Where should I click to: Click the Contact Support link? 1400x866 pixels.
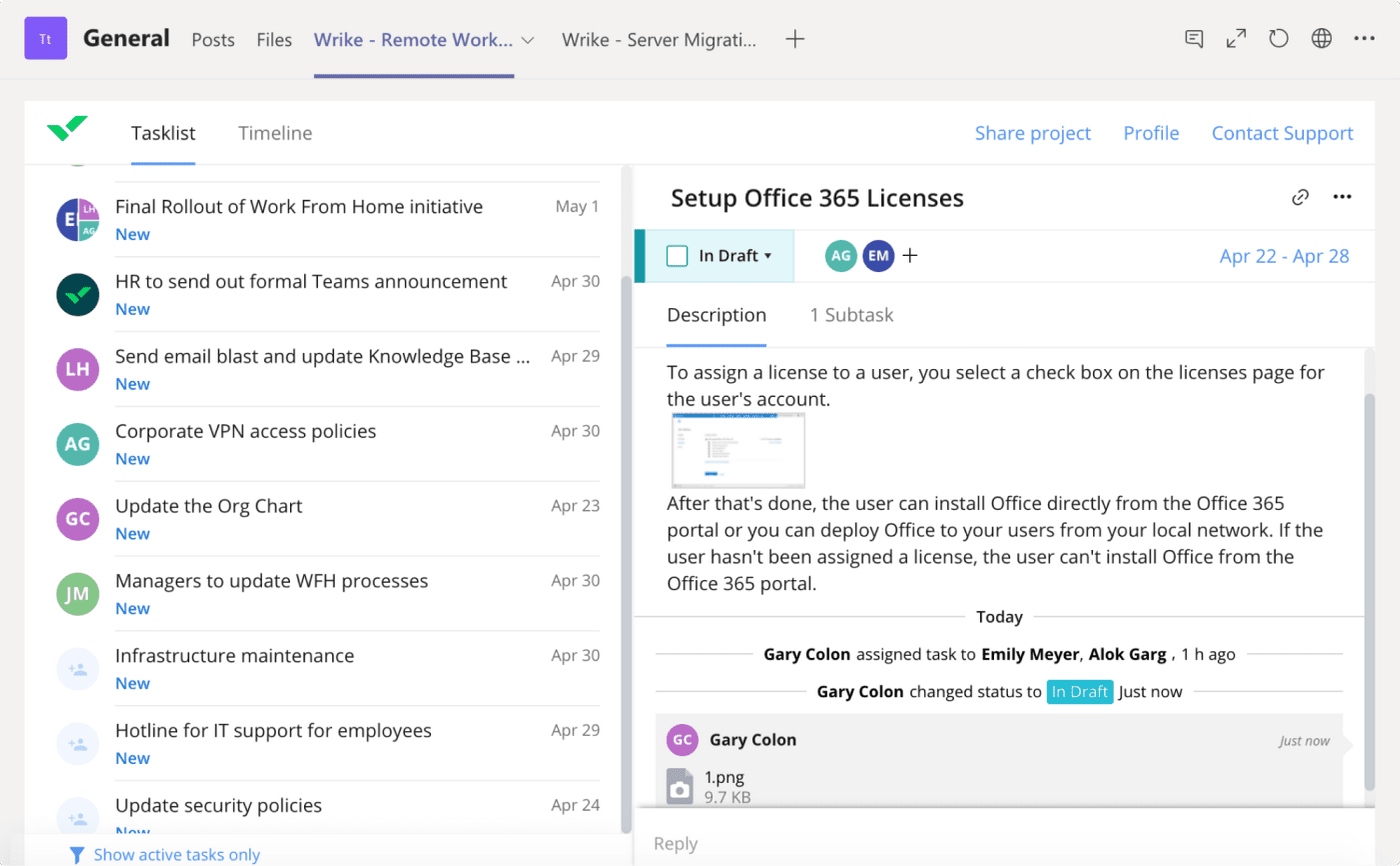coord(1282,133)
